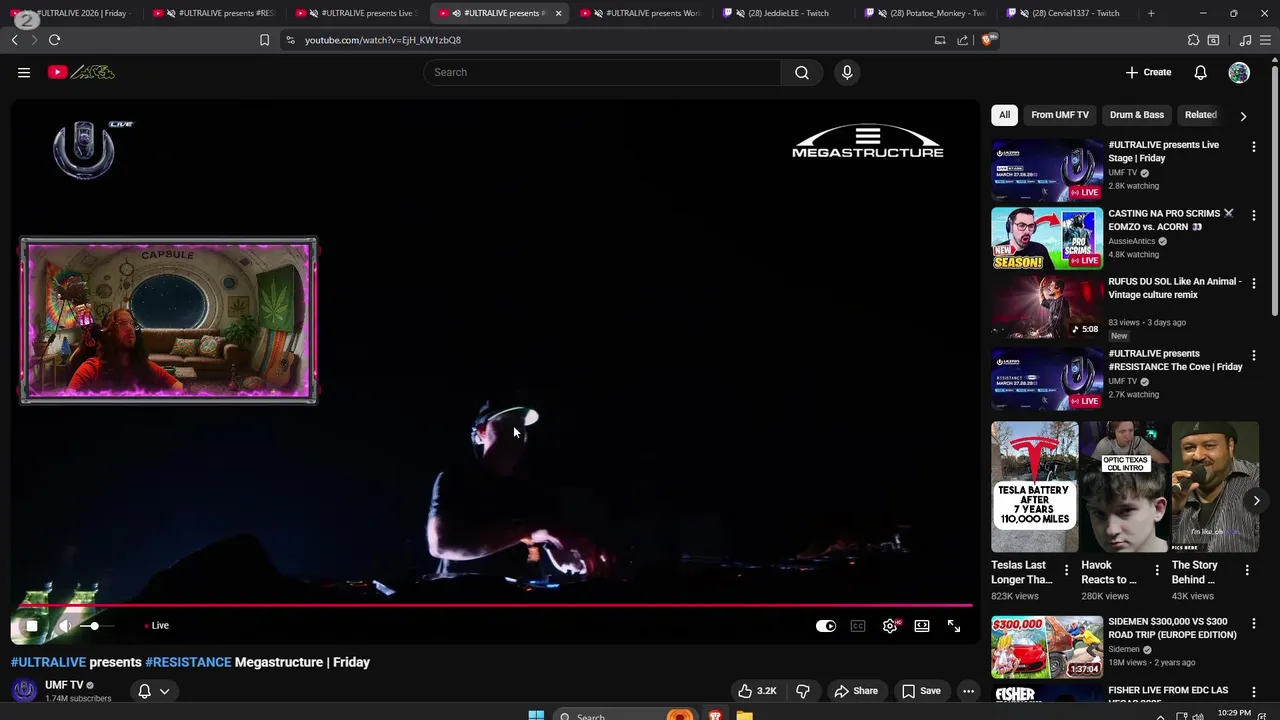Open options for the SIDEMEN $300,000 video
Viewport: 1280px width, 720px height.
point(1253,625)
